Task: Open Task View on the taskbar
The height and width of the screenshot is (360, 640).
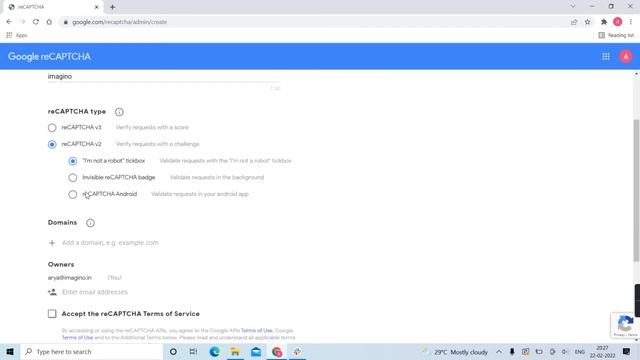Action: pyautogui.click(x=193, y=351)
